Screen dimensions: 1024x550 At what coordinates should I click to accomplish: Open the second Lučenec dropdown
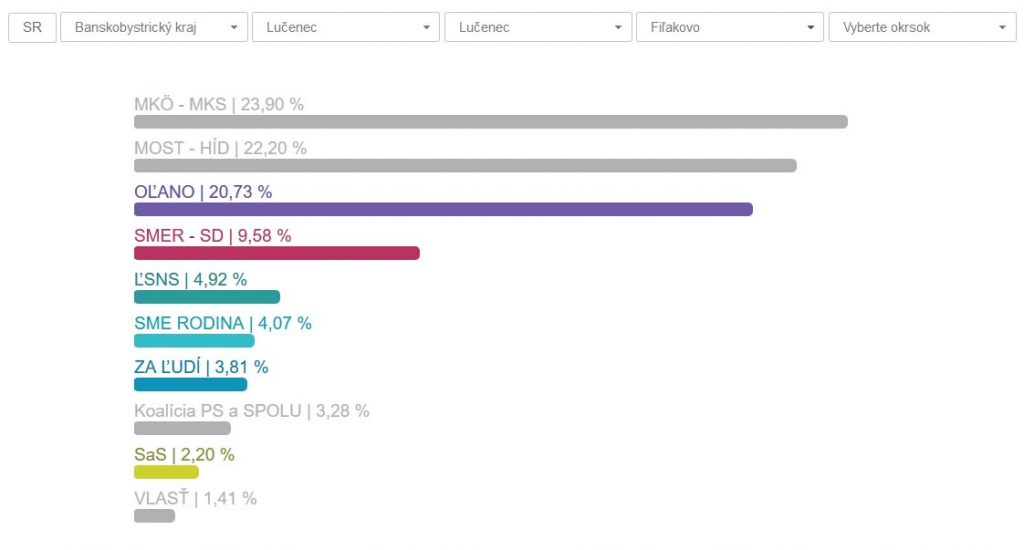pos(537,27)
